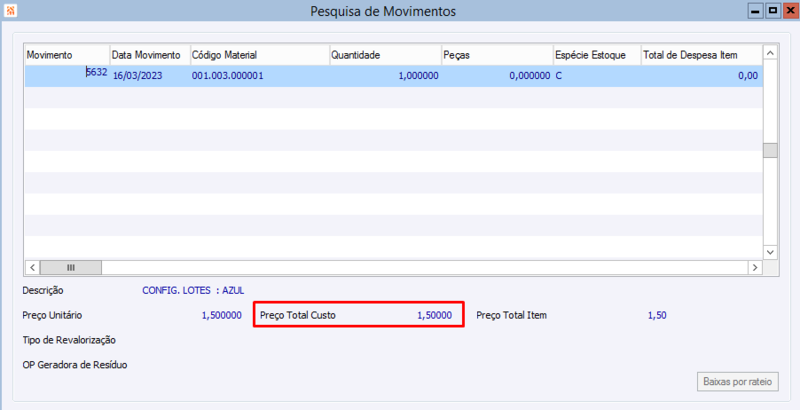
Task: Click peças value 0,000000
Action: [530, 75]
